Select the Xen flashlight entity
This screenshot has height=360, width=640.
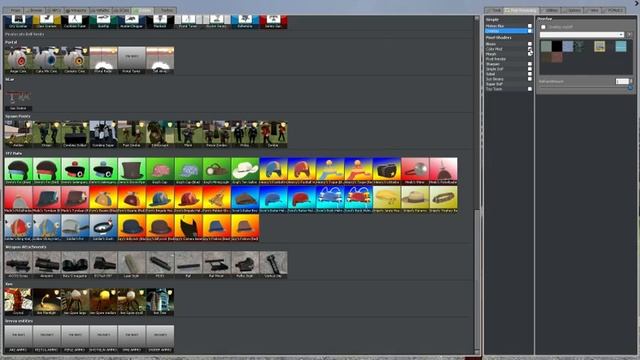pyautogui.click(x=47, y=302)
